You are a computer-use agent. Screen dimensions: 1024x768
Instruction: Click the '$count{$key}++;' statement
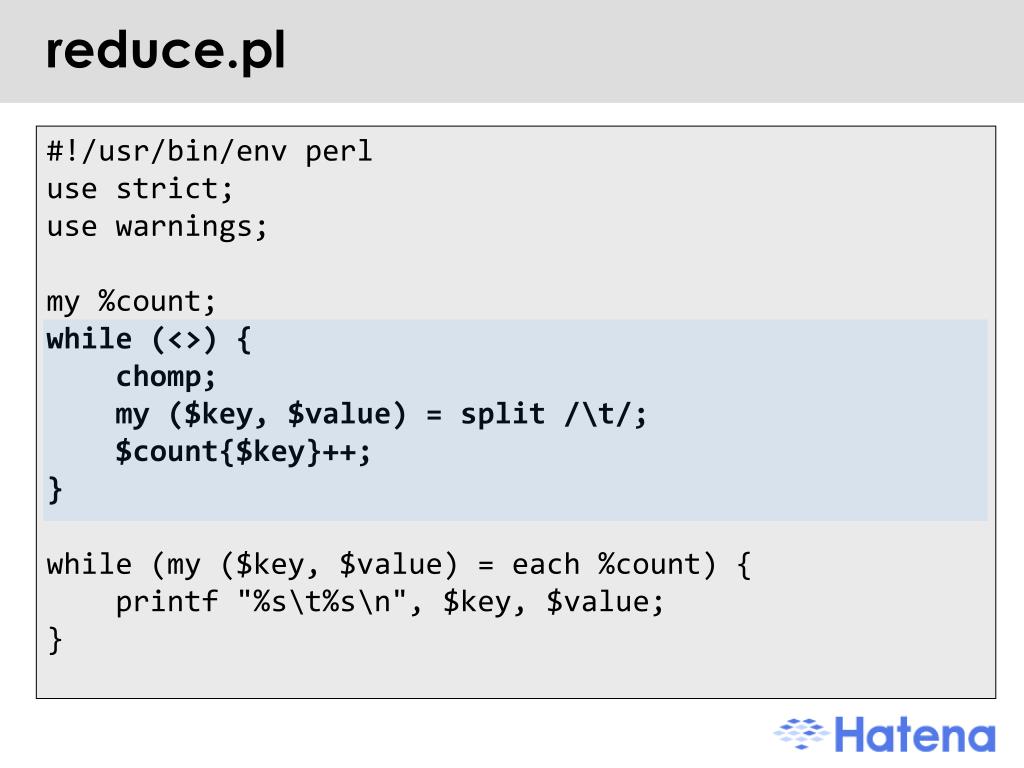tap(243, 452)
